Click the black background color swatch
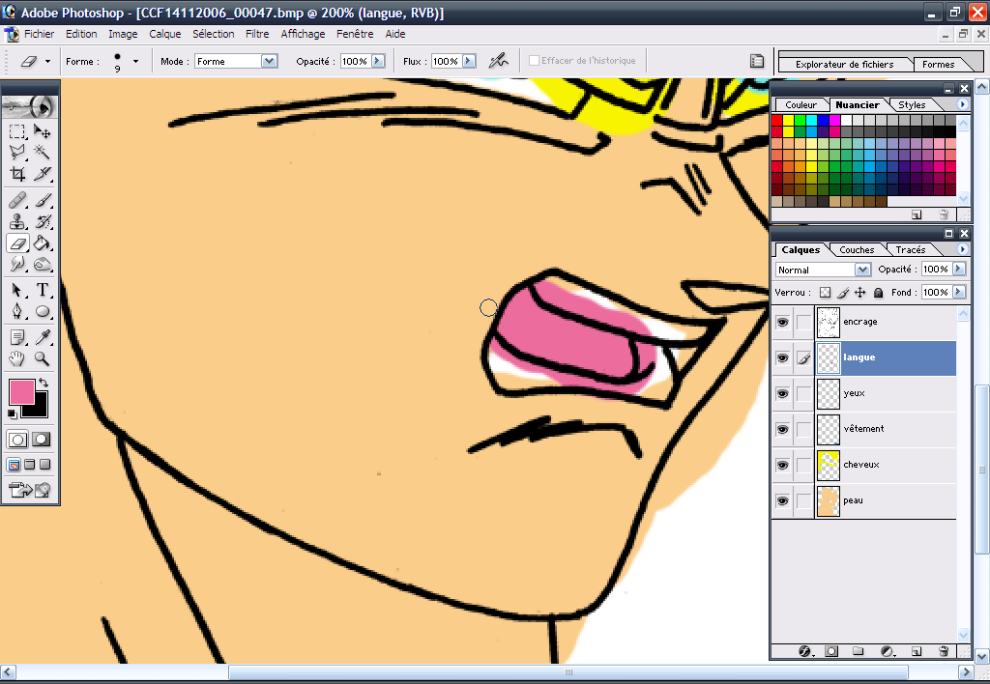The width and height of the screenshot is (990, 684). [39, 408]
